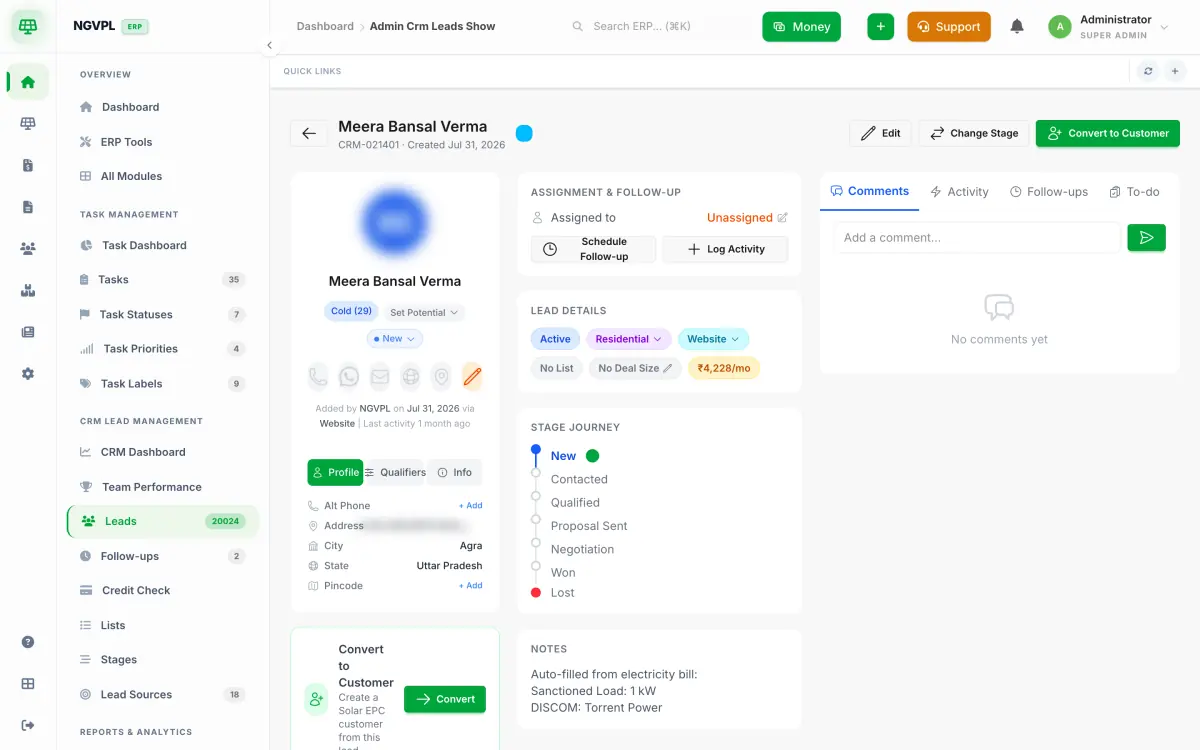This screenshot has width=1200, height=750.
Task: Click the Convert to Customer button
Action: [1108, 133]
